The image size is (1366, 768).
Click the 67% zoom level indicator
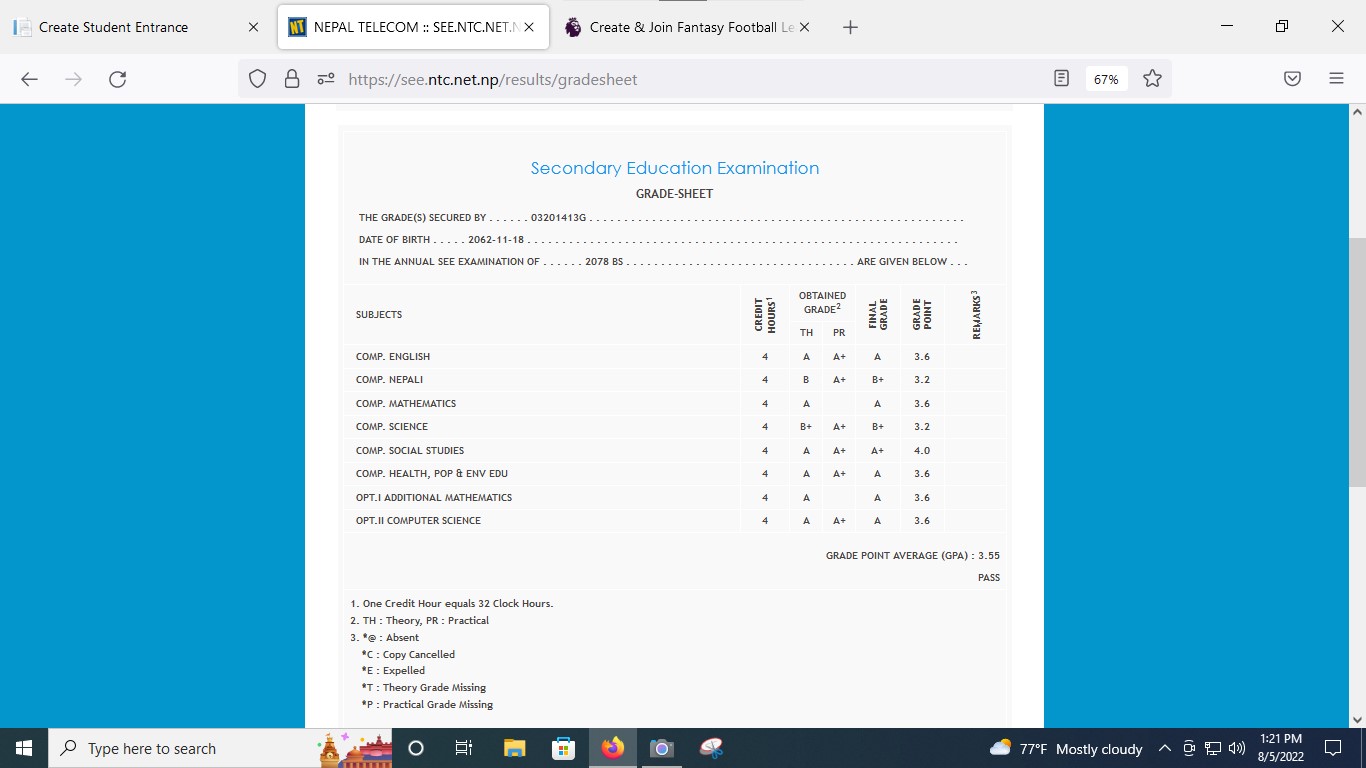point(1106,79)
